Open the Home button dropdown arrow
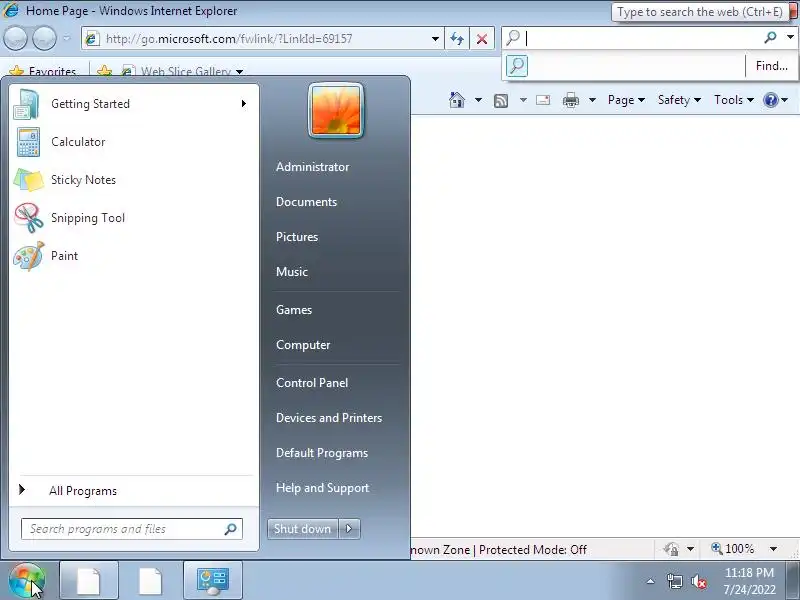This screenshot has width=800, height=600. click(478, 100)
